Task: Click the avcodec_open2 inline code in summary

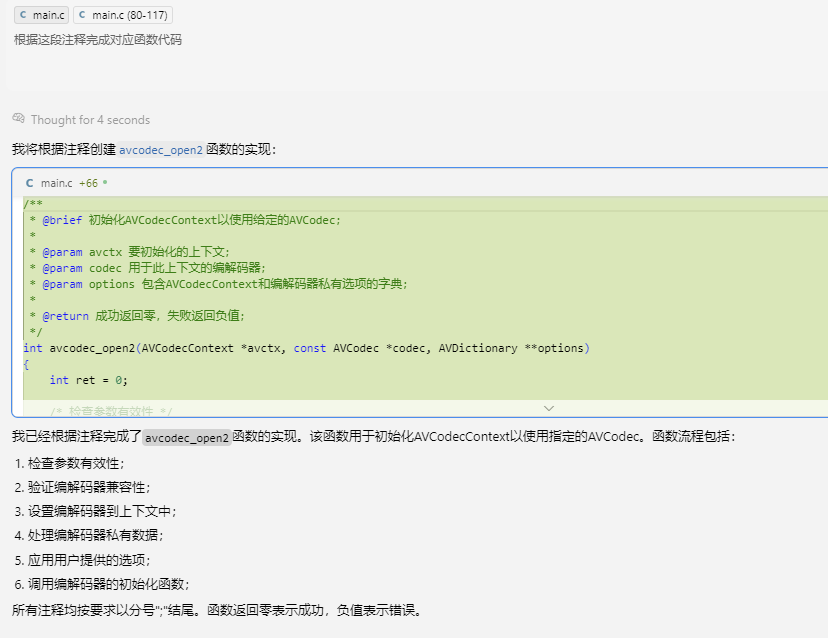Action: (187, 438)
